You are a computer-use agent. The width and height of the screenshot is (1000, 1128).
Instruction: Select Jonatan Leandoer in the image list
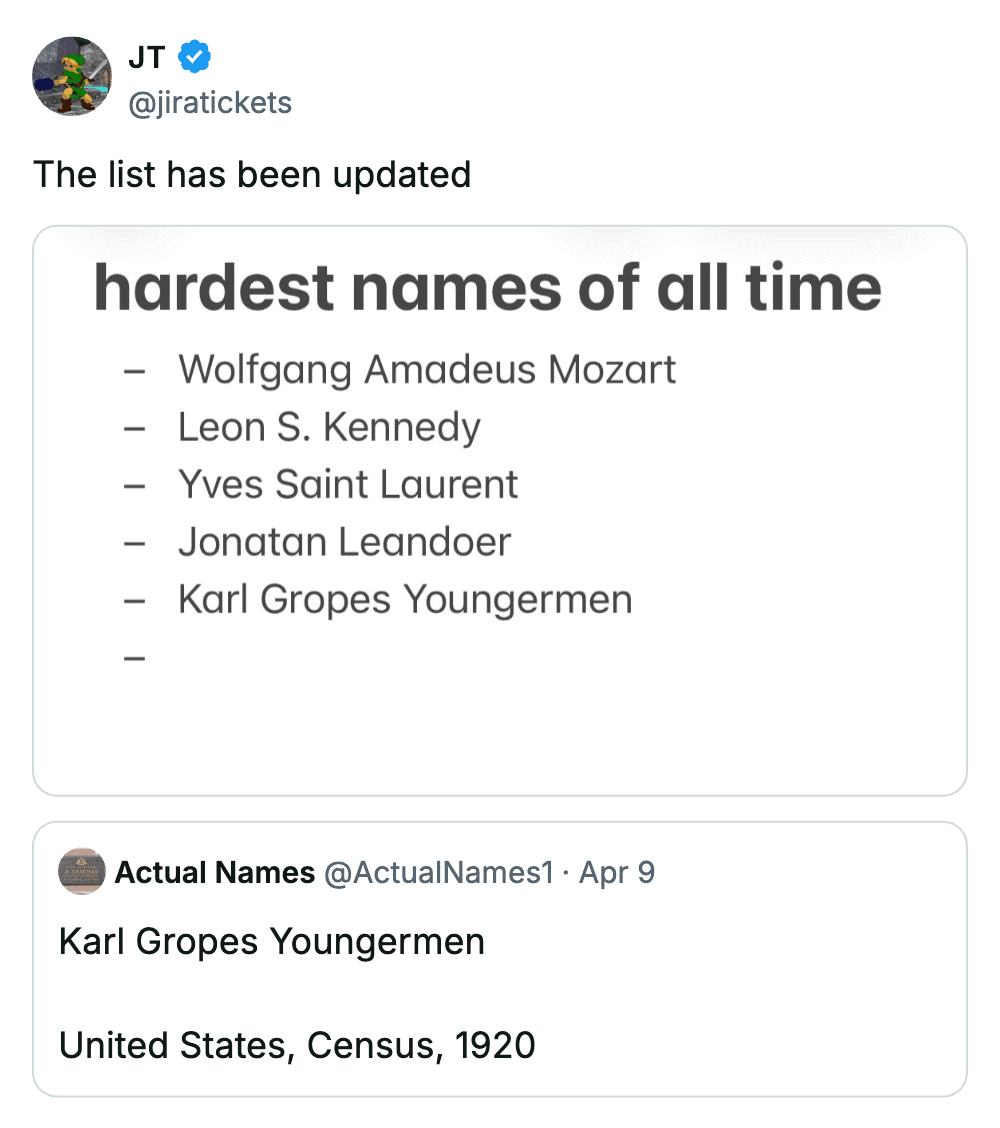344,543
